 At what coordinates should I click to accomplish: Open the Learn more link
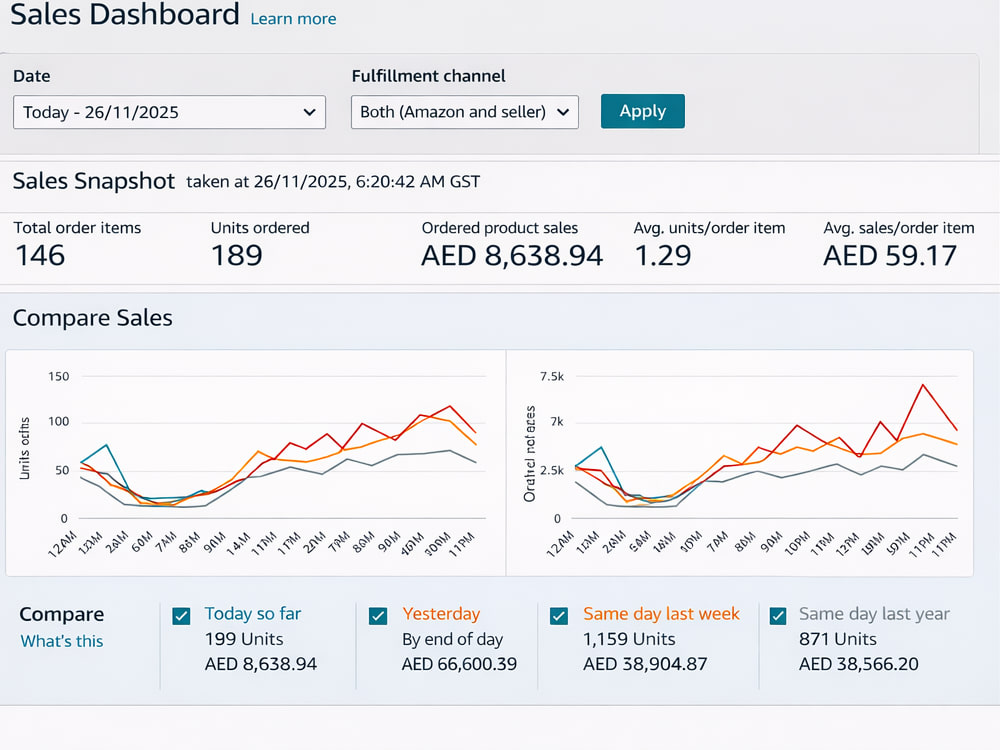[x=293, y=18]
